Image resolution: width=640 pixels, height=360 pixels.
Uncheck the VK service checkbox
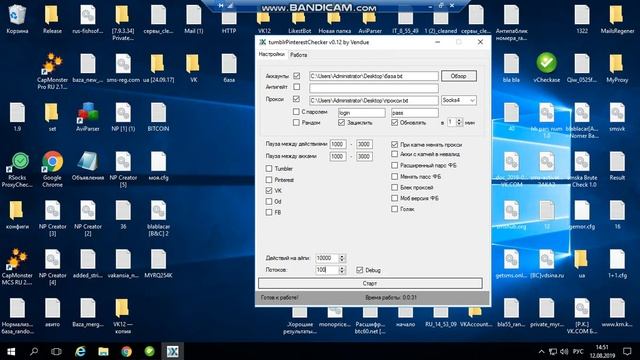click(x=269, y=191)
